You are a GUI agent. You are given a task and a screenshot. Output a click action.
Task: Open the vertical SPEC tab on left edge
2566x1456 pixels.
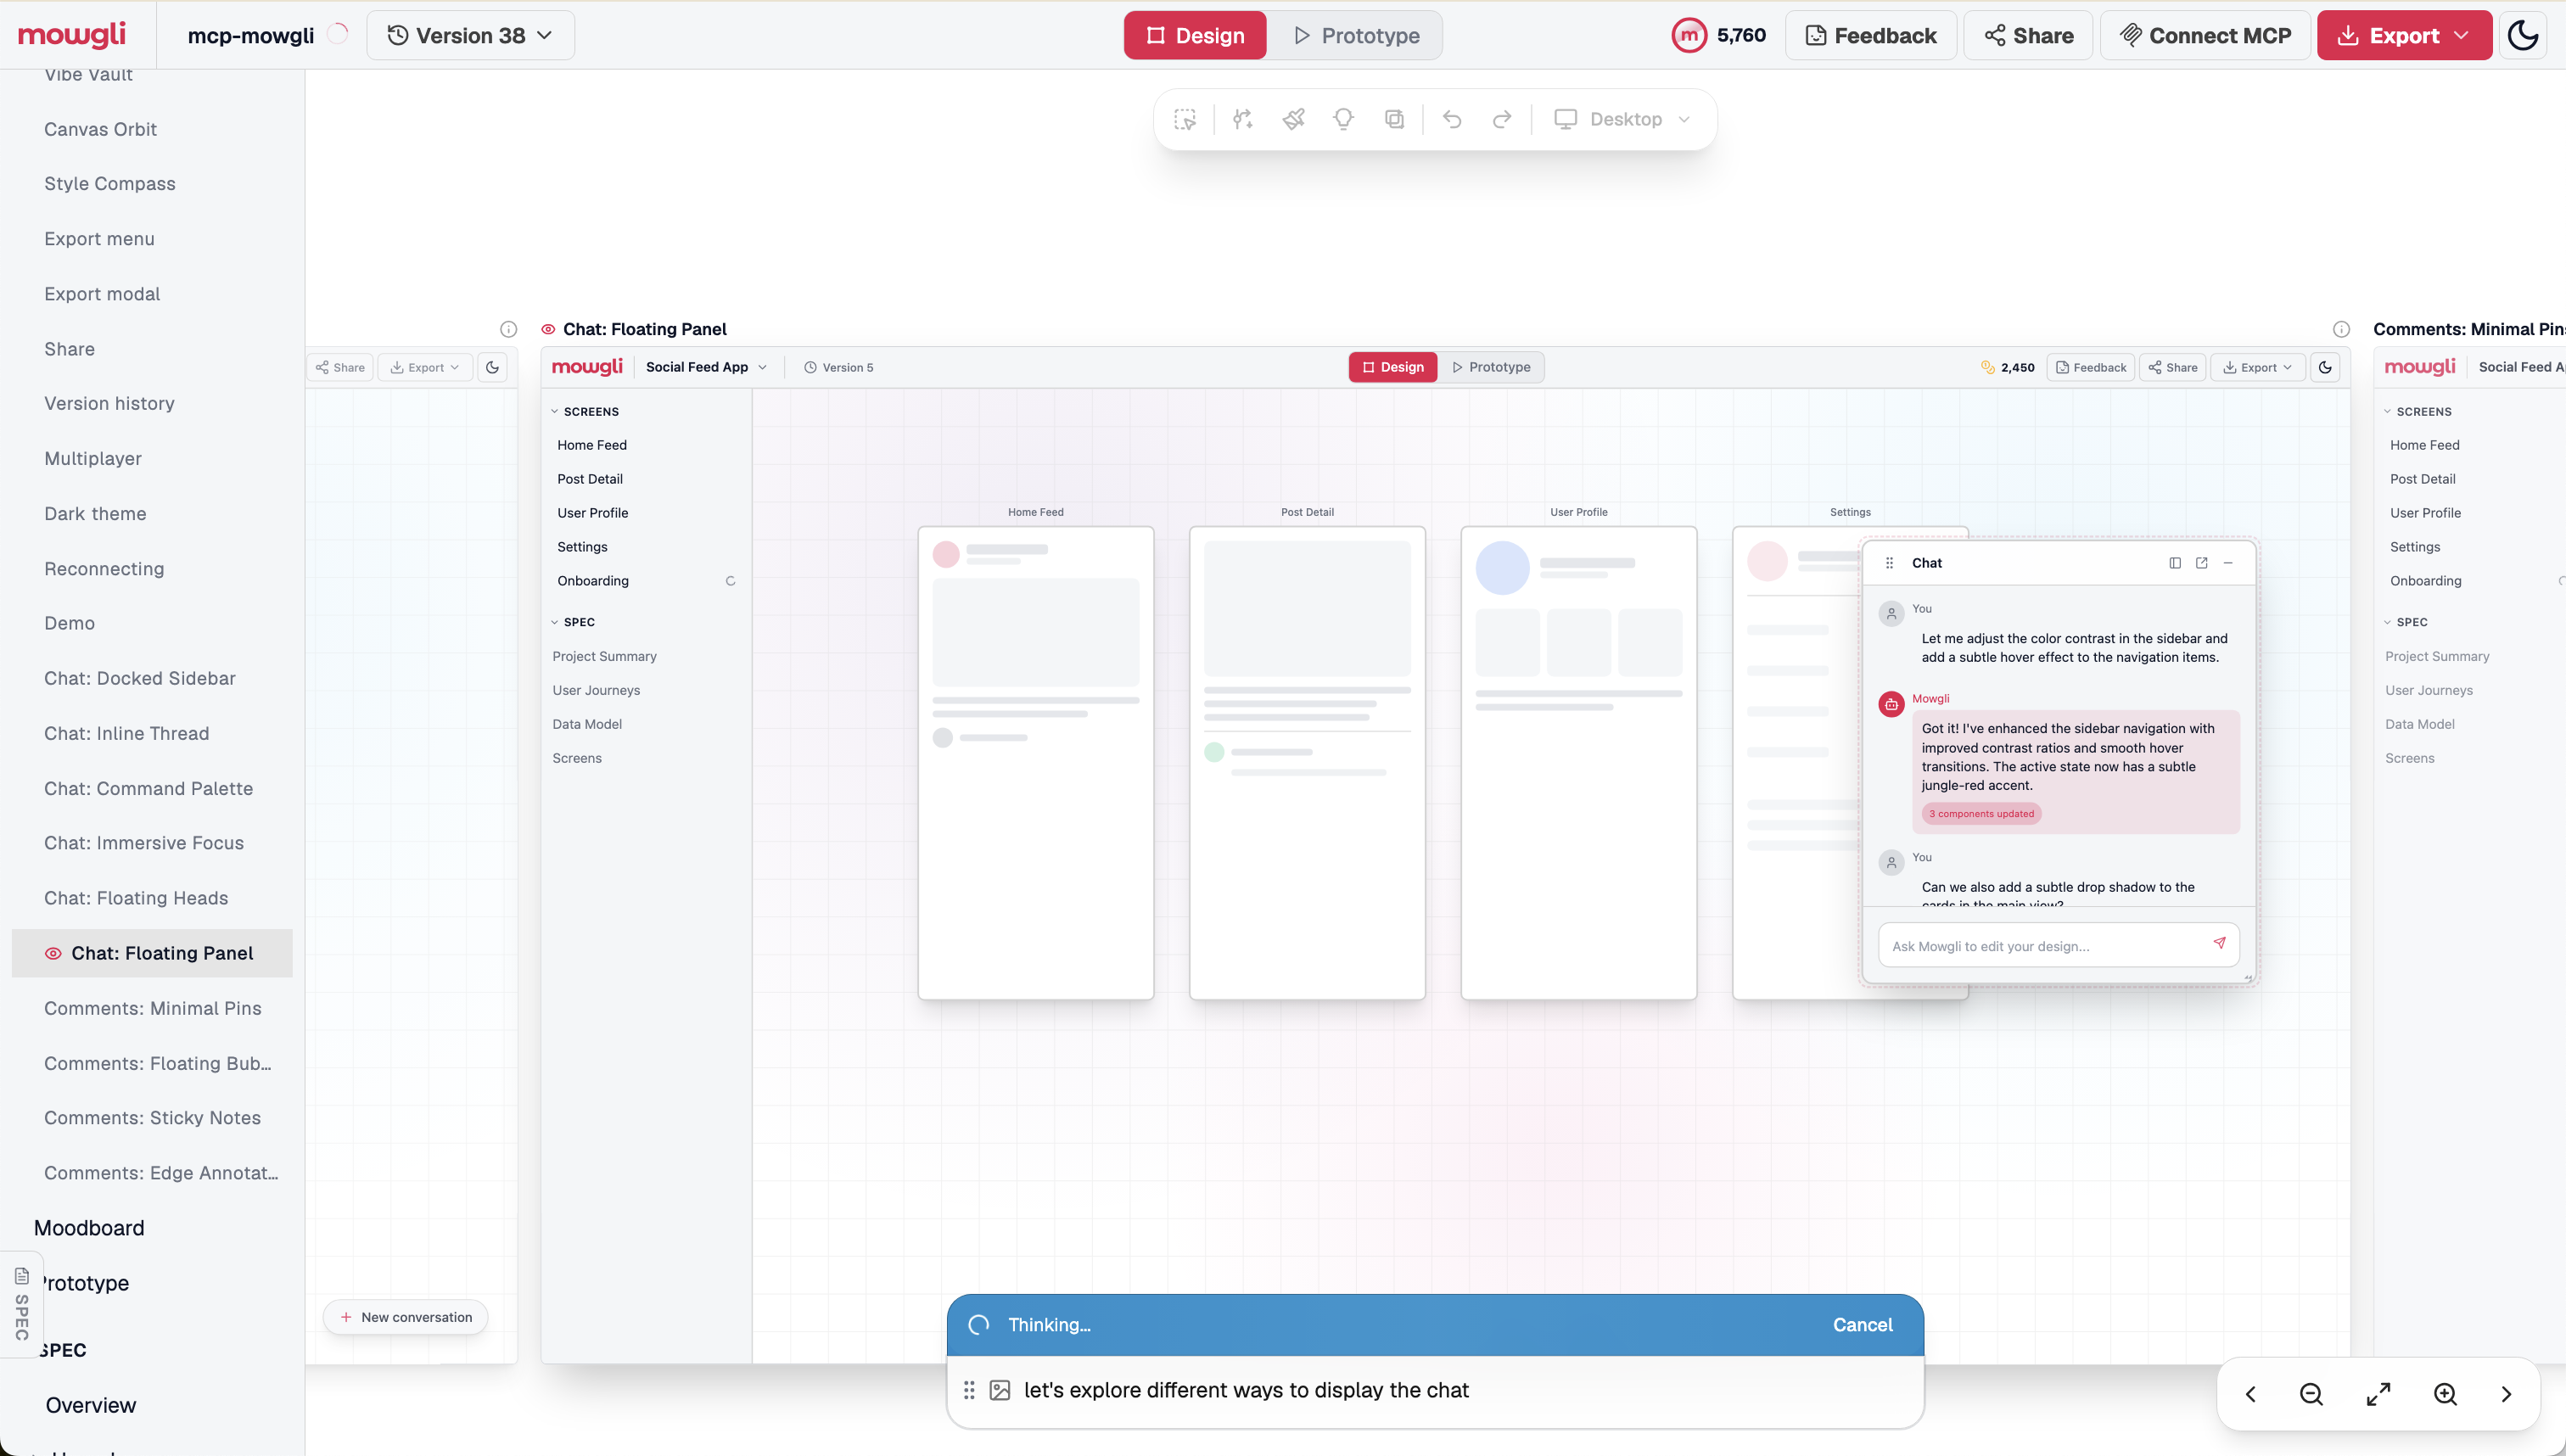pos(21,1304)
